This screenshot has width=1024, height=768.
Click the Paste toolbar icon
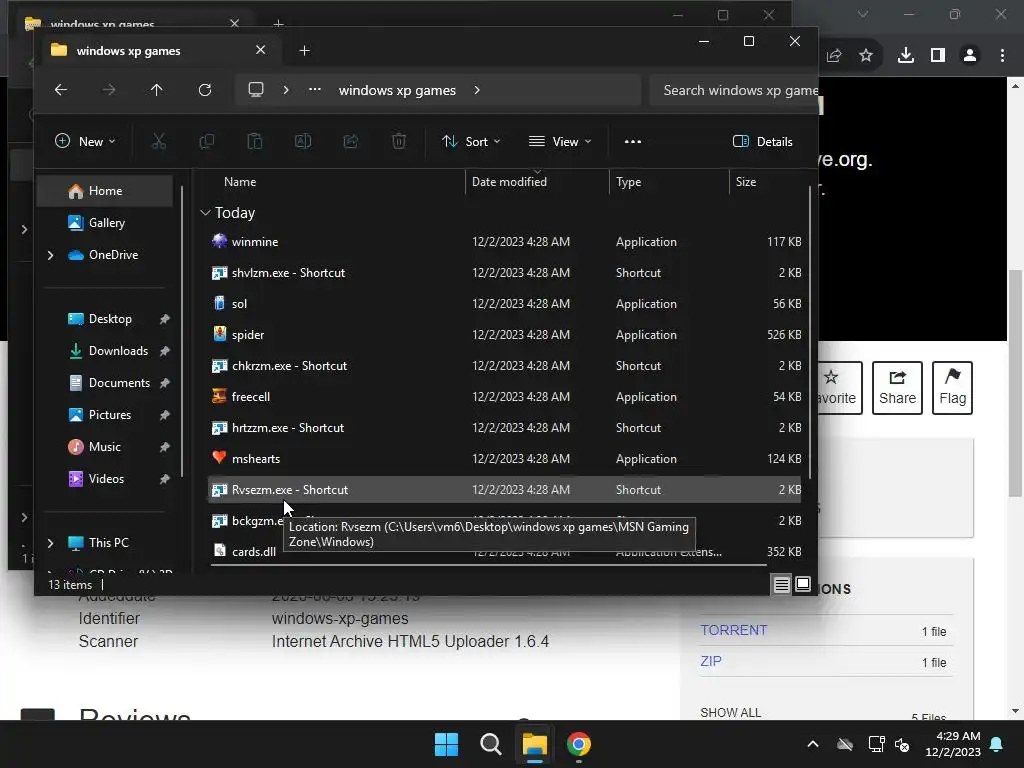255,141
